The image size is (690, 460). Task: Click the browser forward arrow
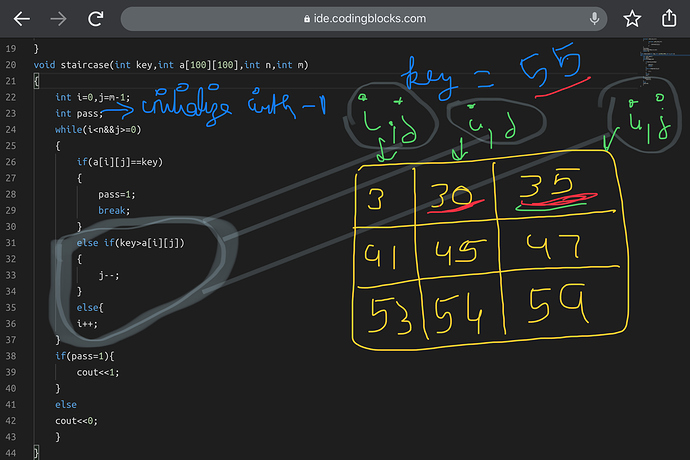58,19
